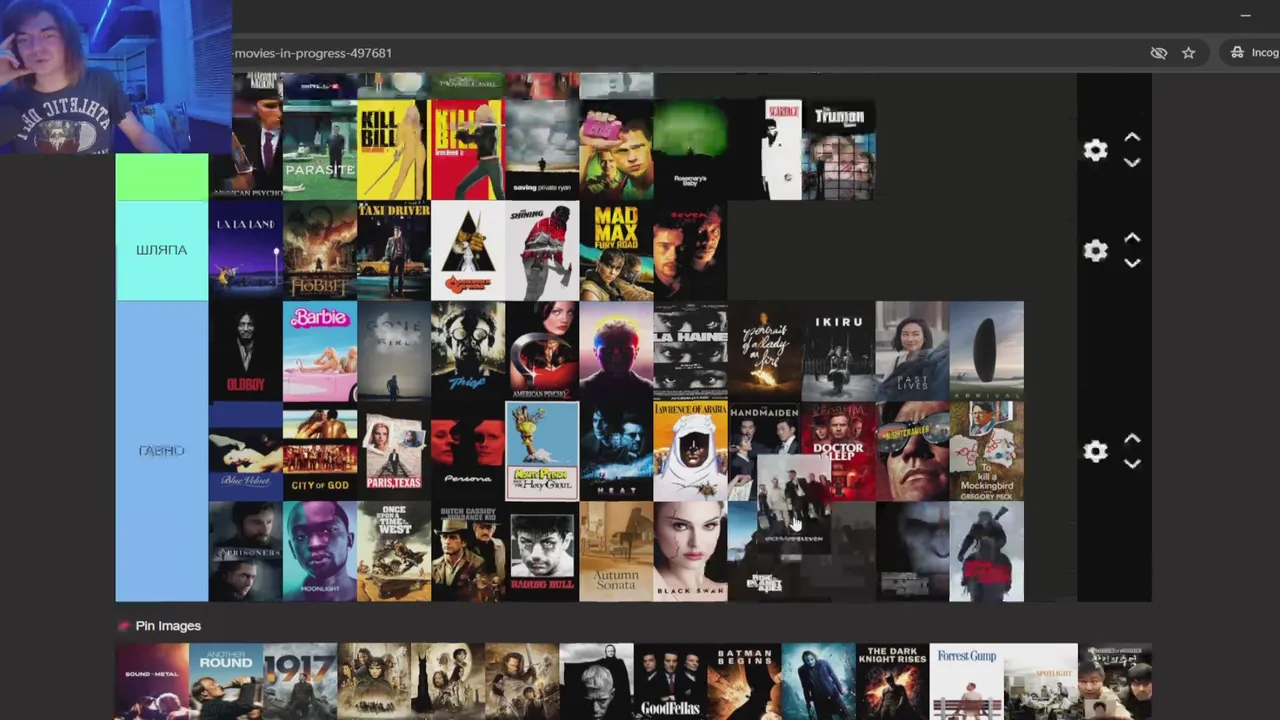Select the To Kill a Mockingbird poster
This screenshot has height=720, width=1280.
987,451
